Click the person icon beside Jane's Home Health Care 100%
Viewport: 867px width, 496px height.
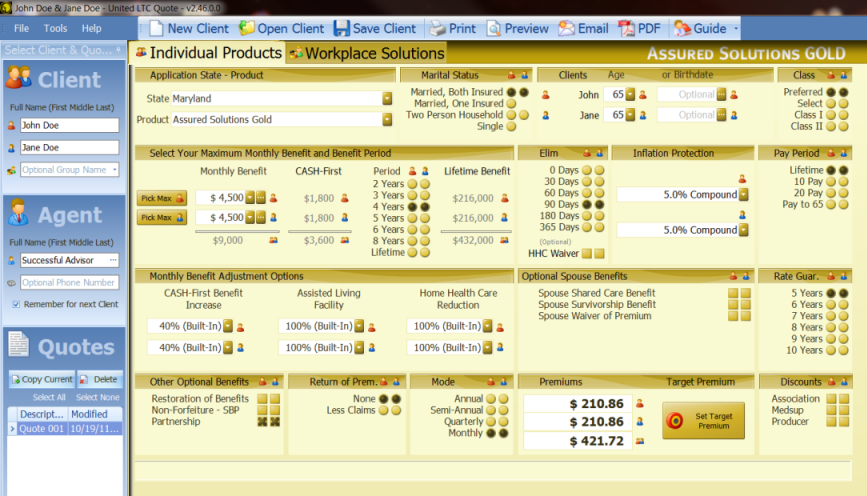pyautogui.click(x=500, y=347)
